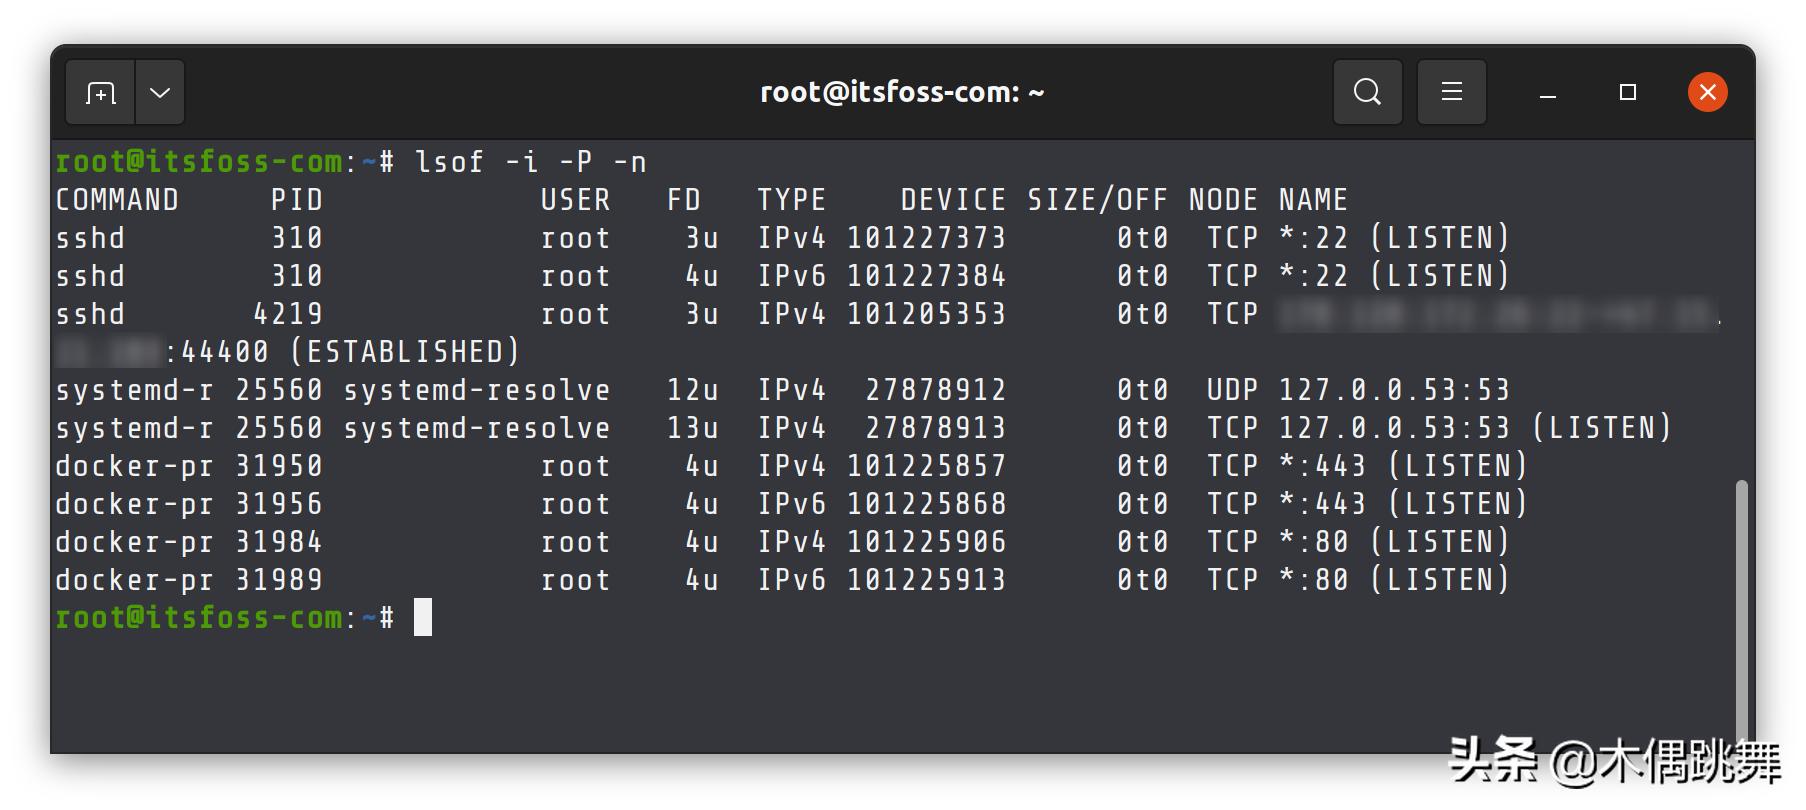Screen dimensions: 1806x810
Task: Click the PID column header
Action: pos(297,200)
